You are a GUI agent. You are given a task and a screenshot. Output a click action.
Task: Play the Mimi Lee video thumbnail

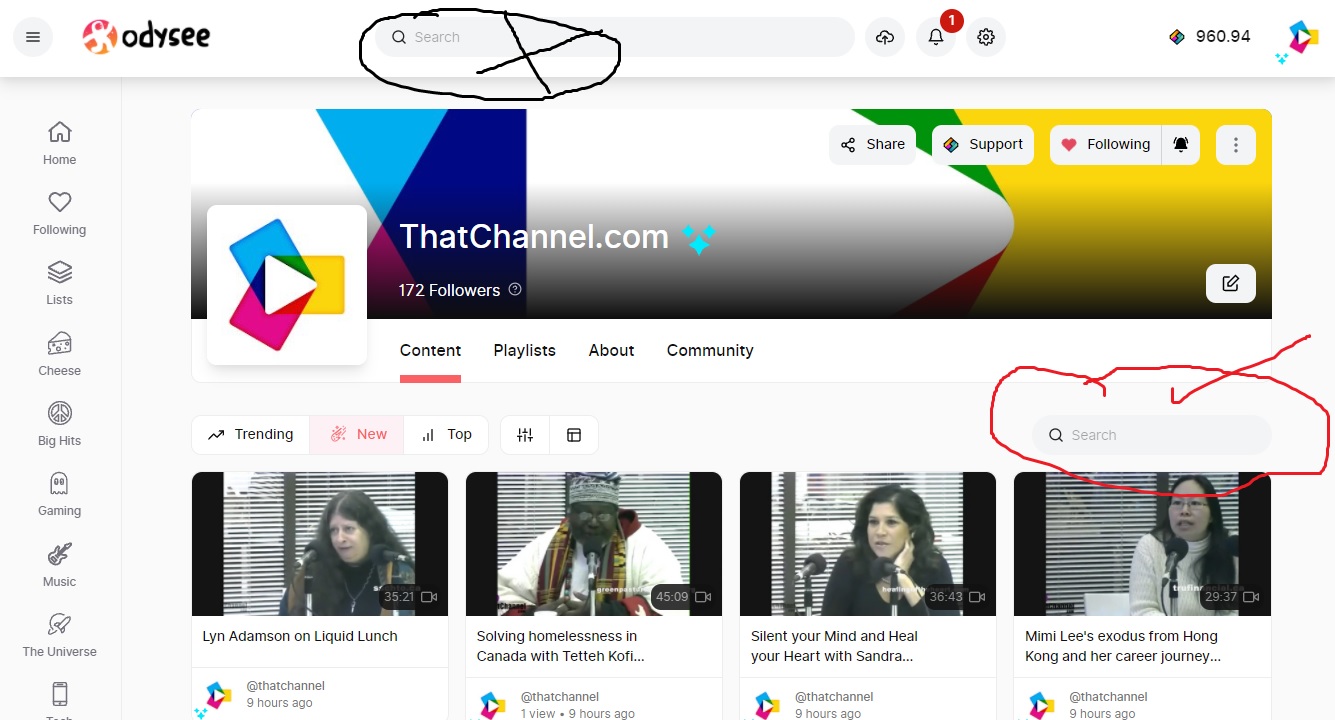1142,544
